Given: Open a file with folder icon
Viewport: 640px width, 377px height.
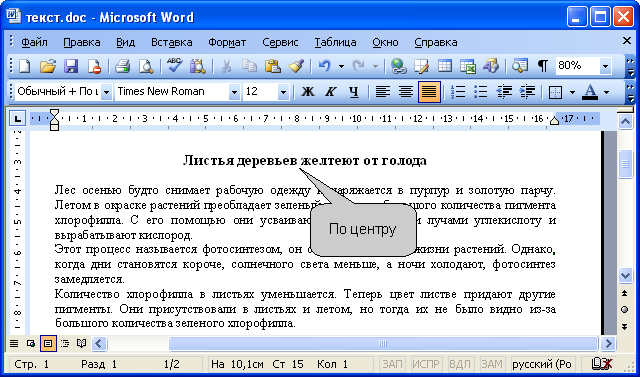Looking at the screenshot, I should 48,66.
